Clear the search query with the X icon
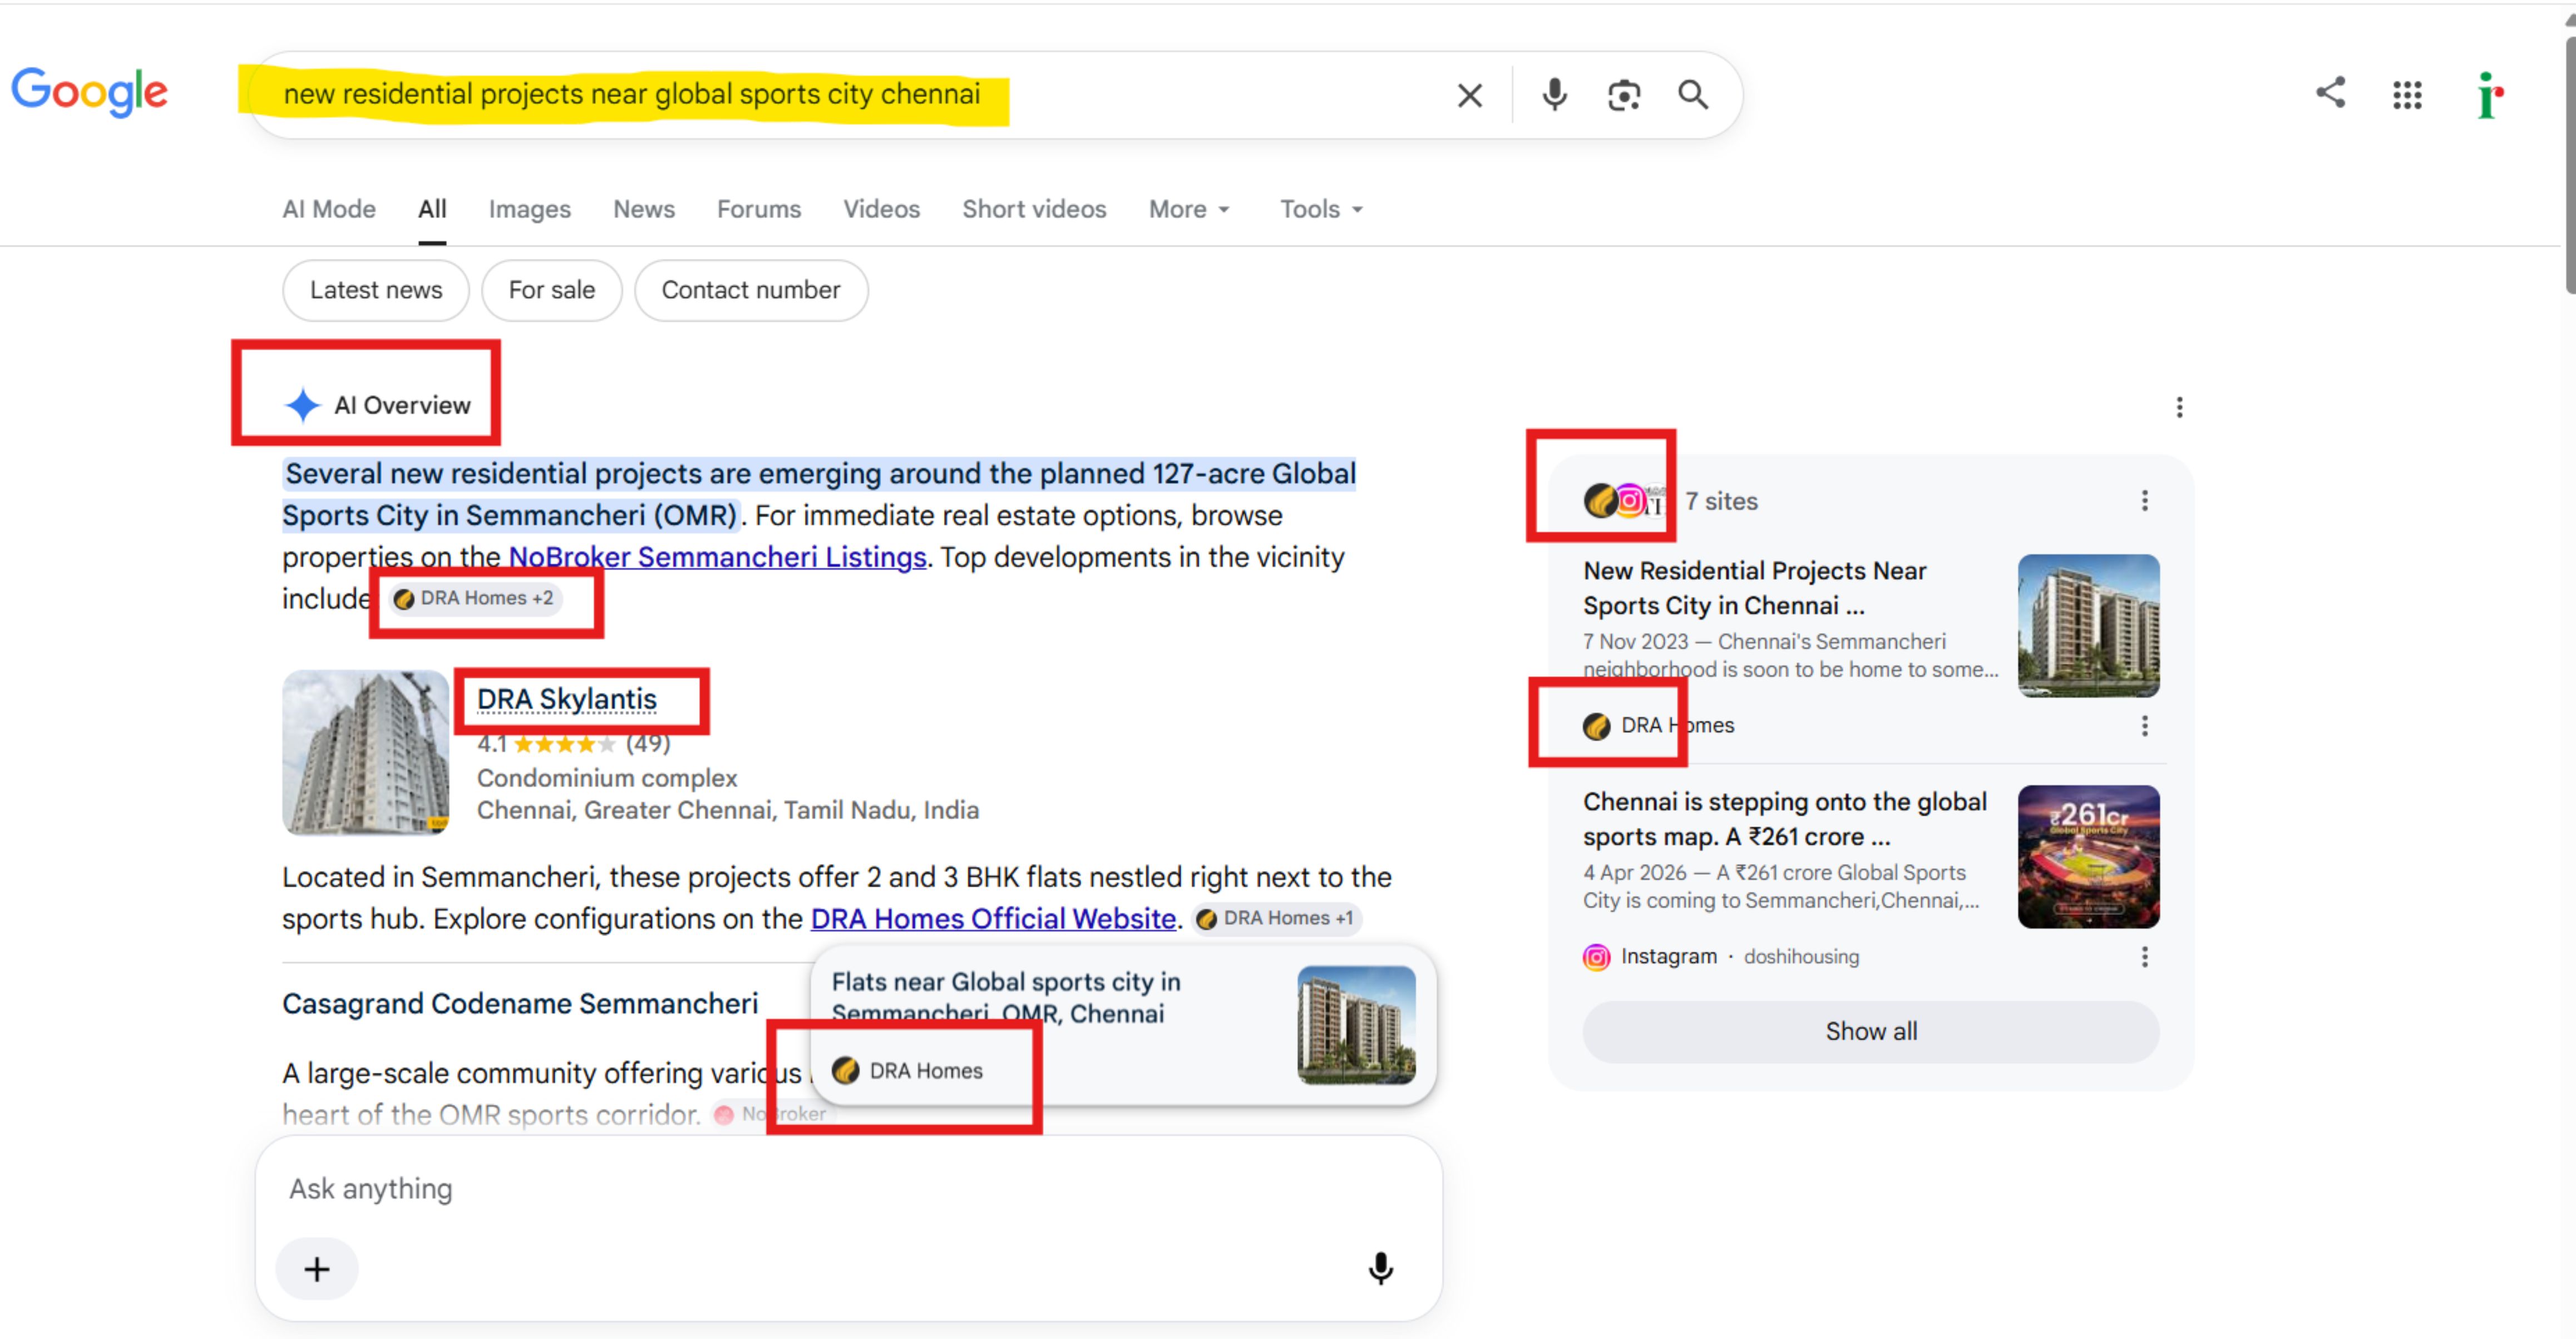The image size is (2576, 1339). pyautogui.click(x=1469, y=95)
